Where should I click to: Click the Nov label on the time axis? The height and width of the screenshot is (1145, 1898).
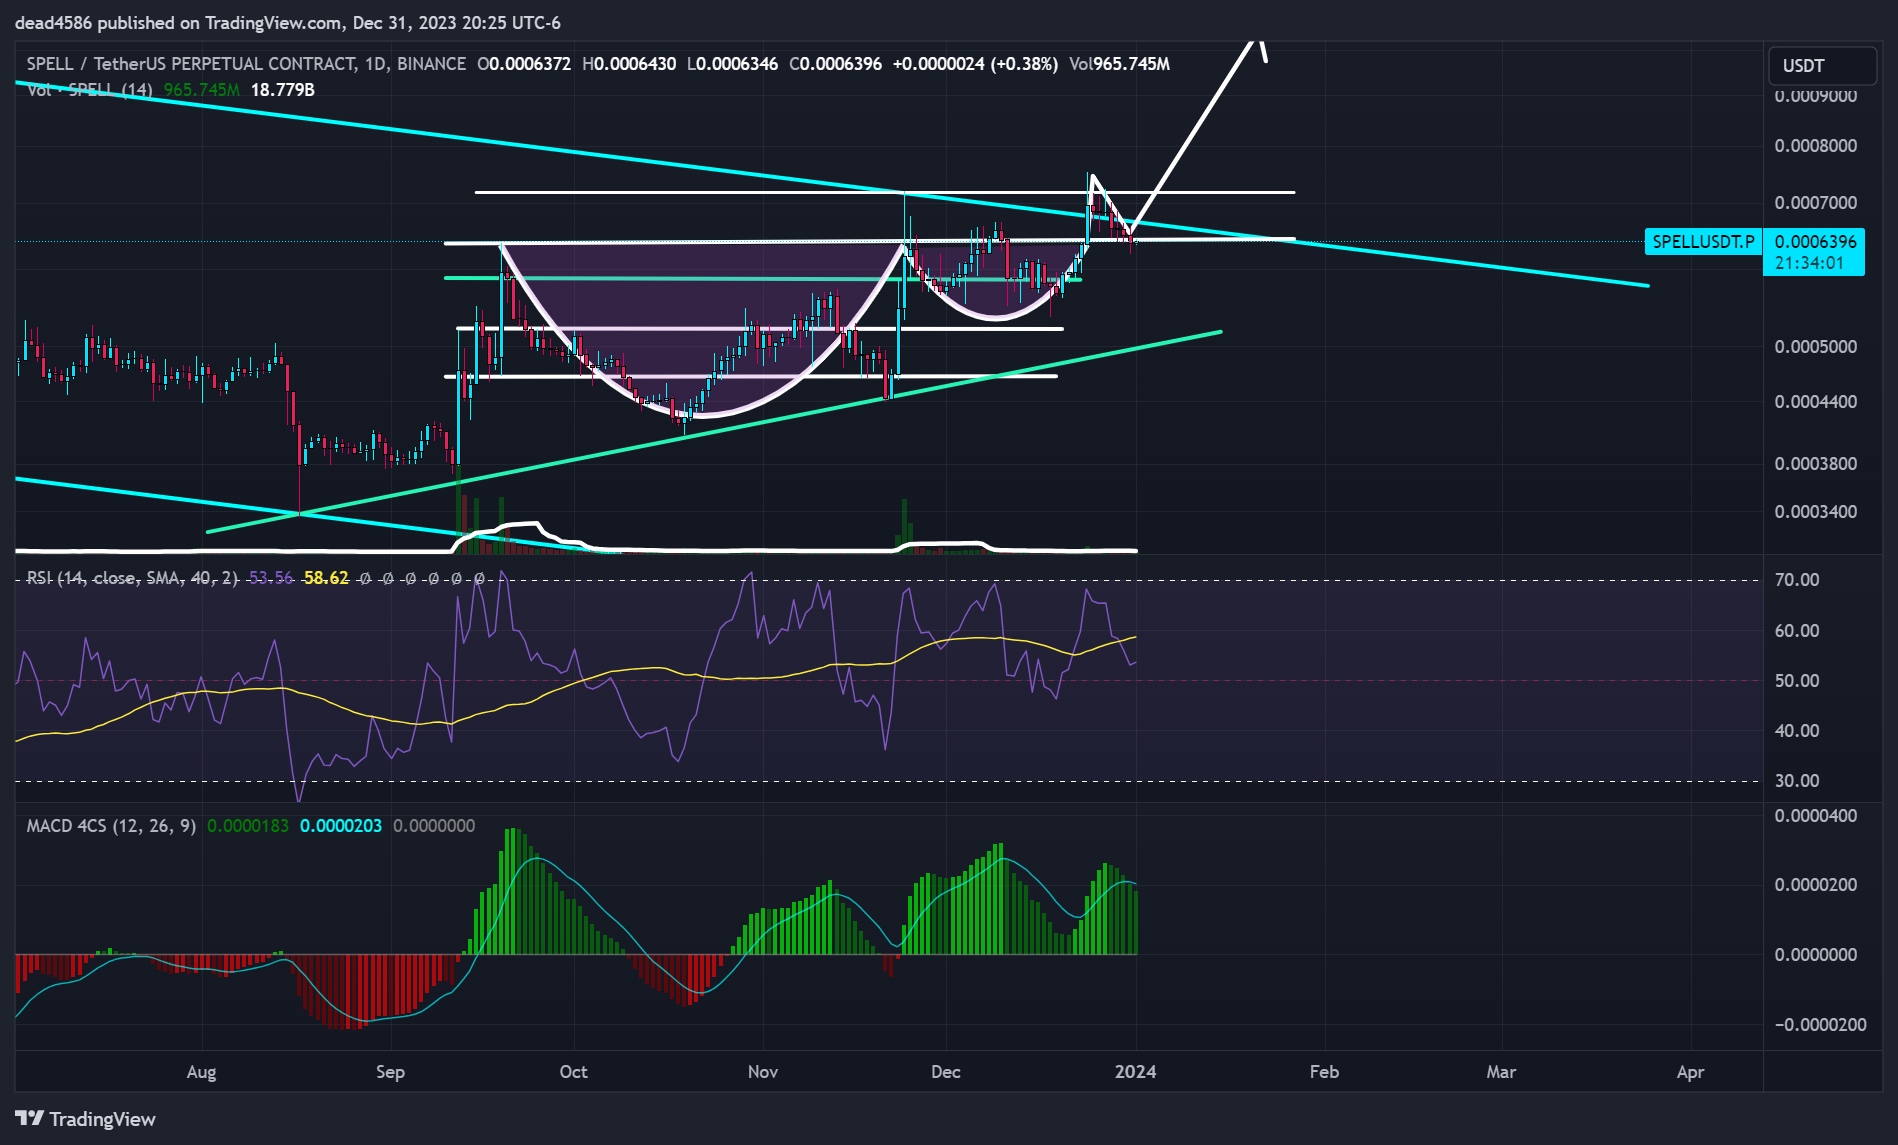tap(762, 1072)
